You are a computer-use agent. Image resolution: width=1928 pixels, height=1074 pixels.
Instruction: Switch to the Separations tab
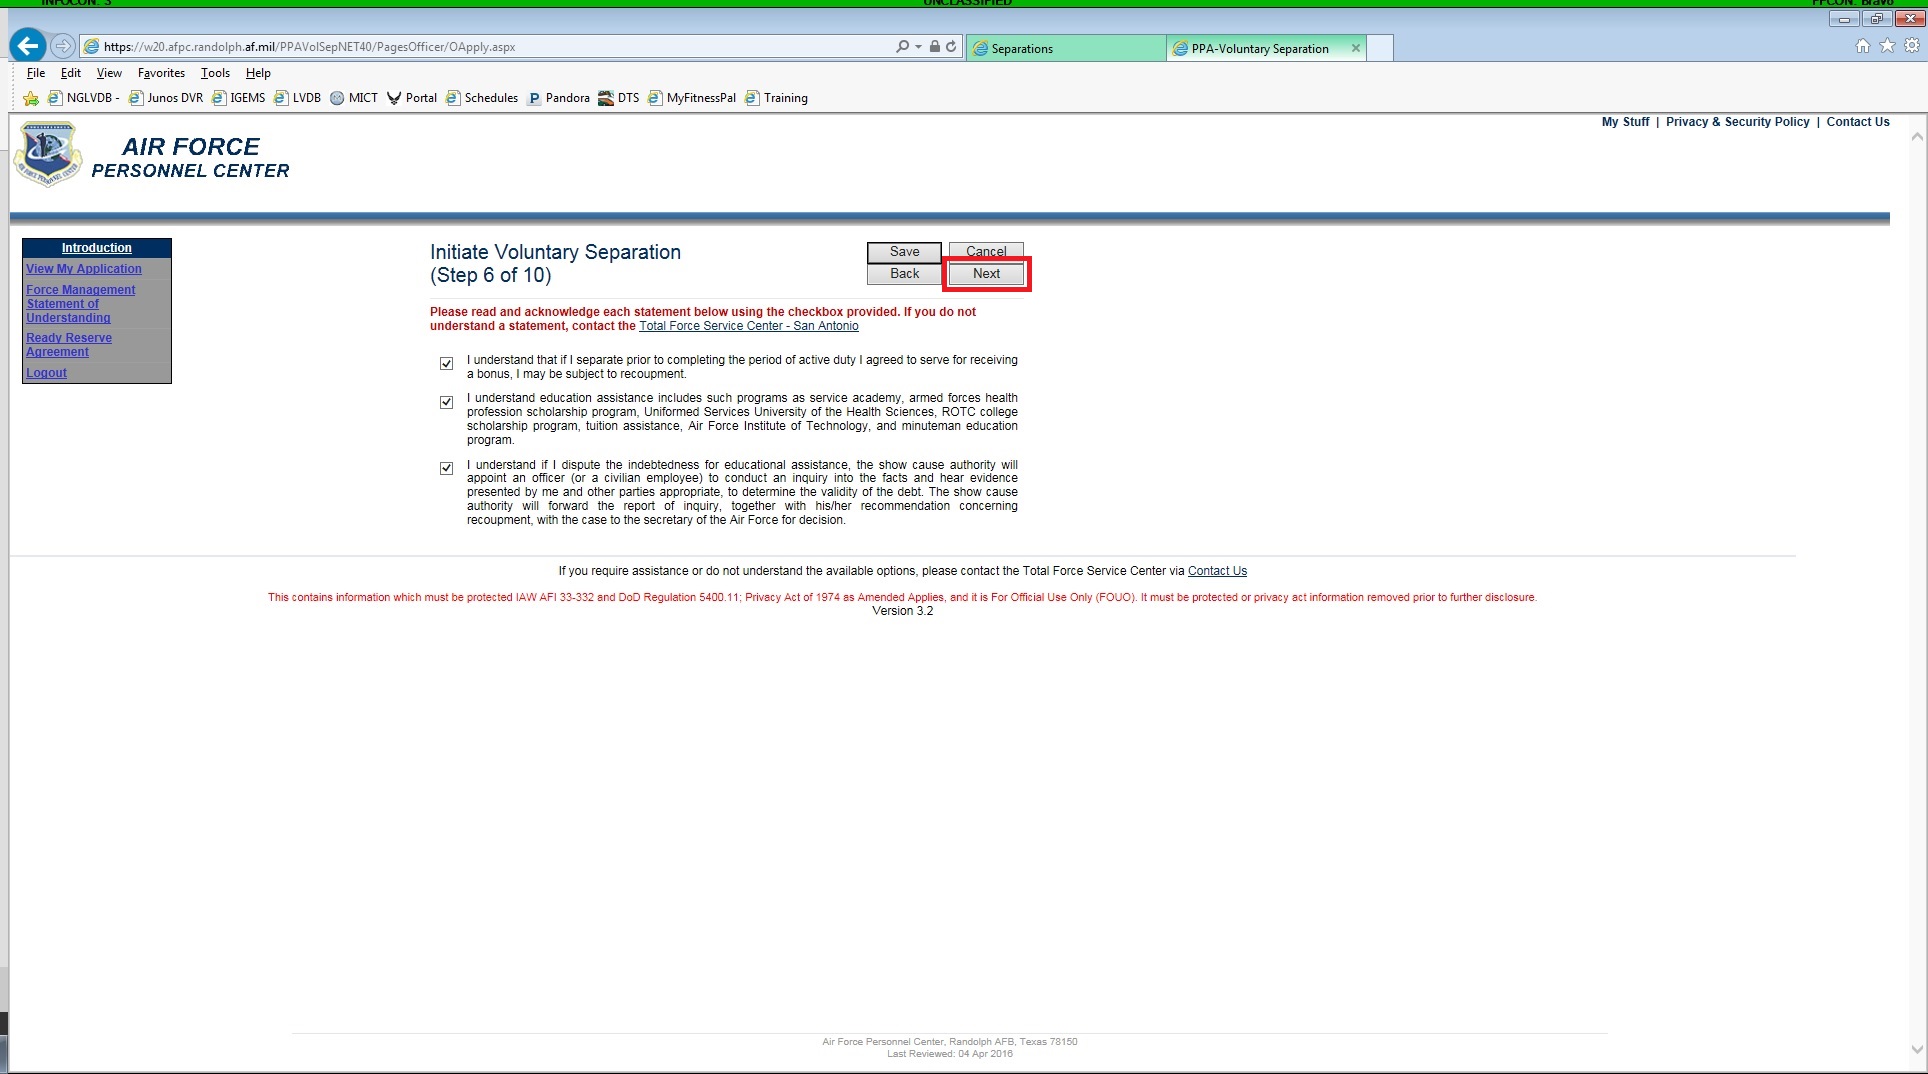1065,48
